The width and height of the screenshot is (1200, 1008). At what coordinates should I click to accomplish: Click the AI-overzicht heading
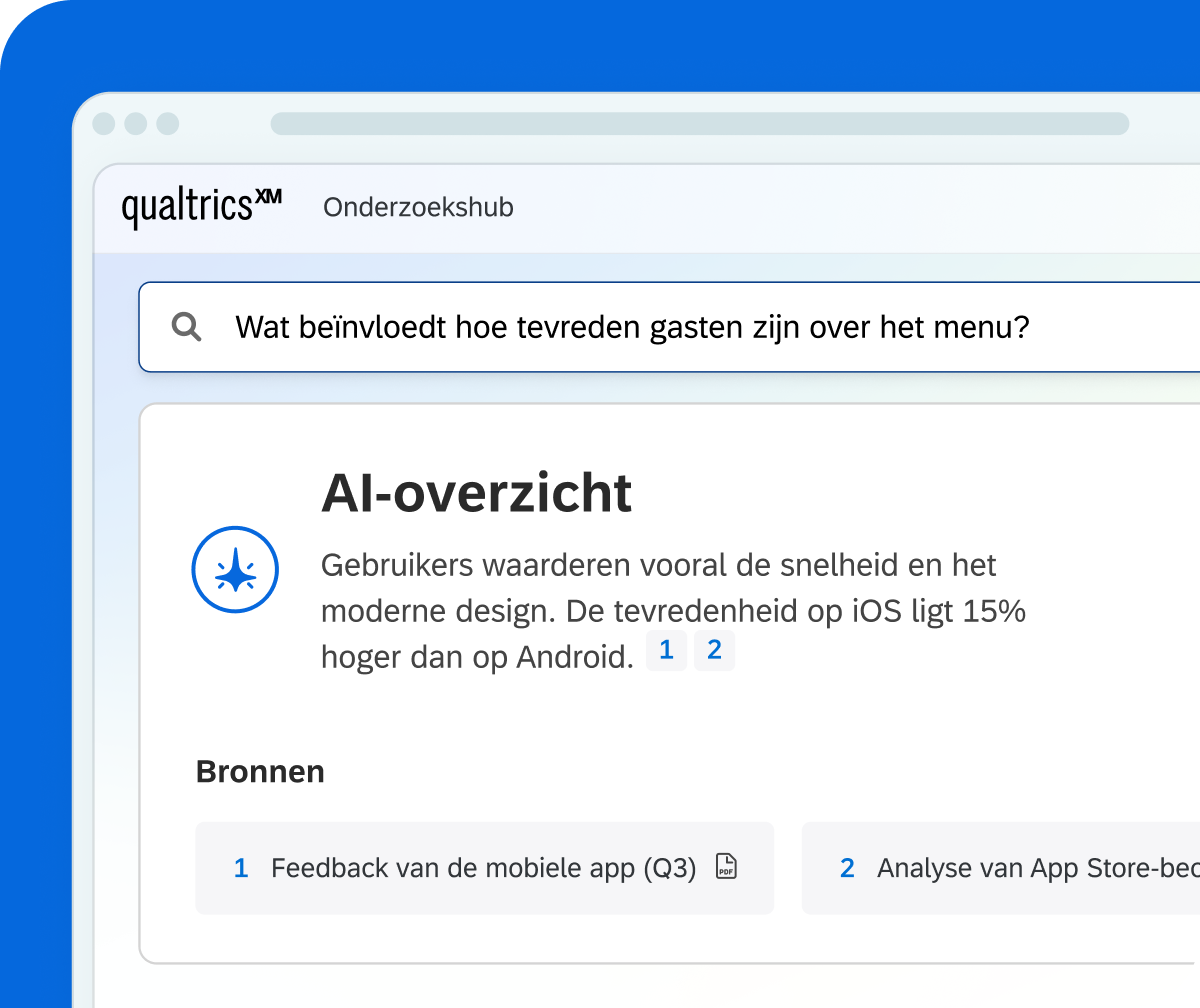coord(477,493)
